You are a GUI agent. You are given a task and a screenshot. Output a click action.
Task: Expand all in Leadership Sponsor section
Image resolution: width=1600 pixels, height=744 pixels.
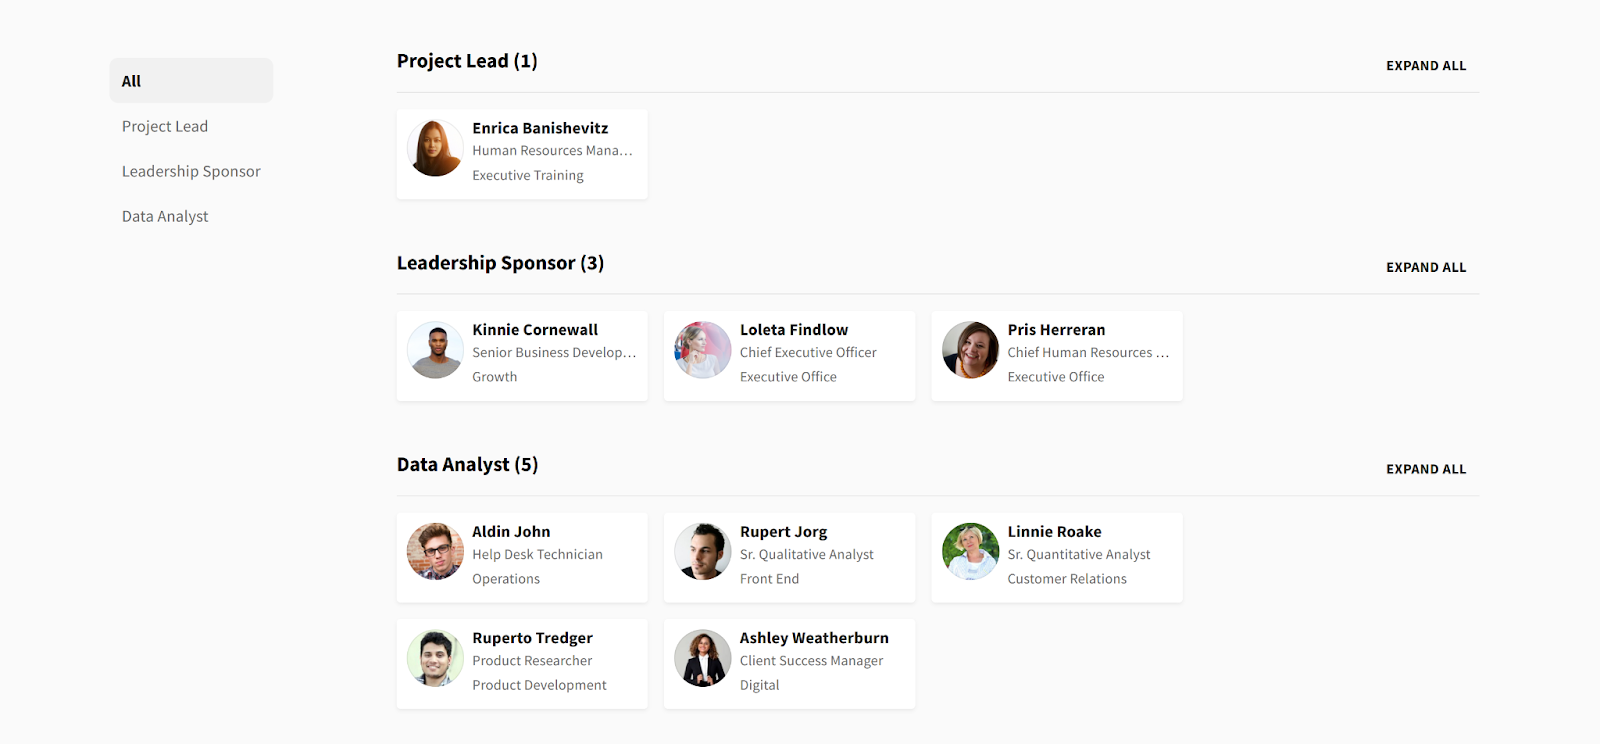coord(1426,268)
